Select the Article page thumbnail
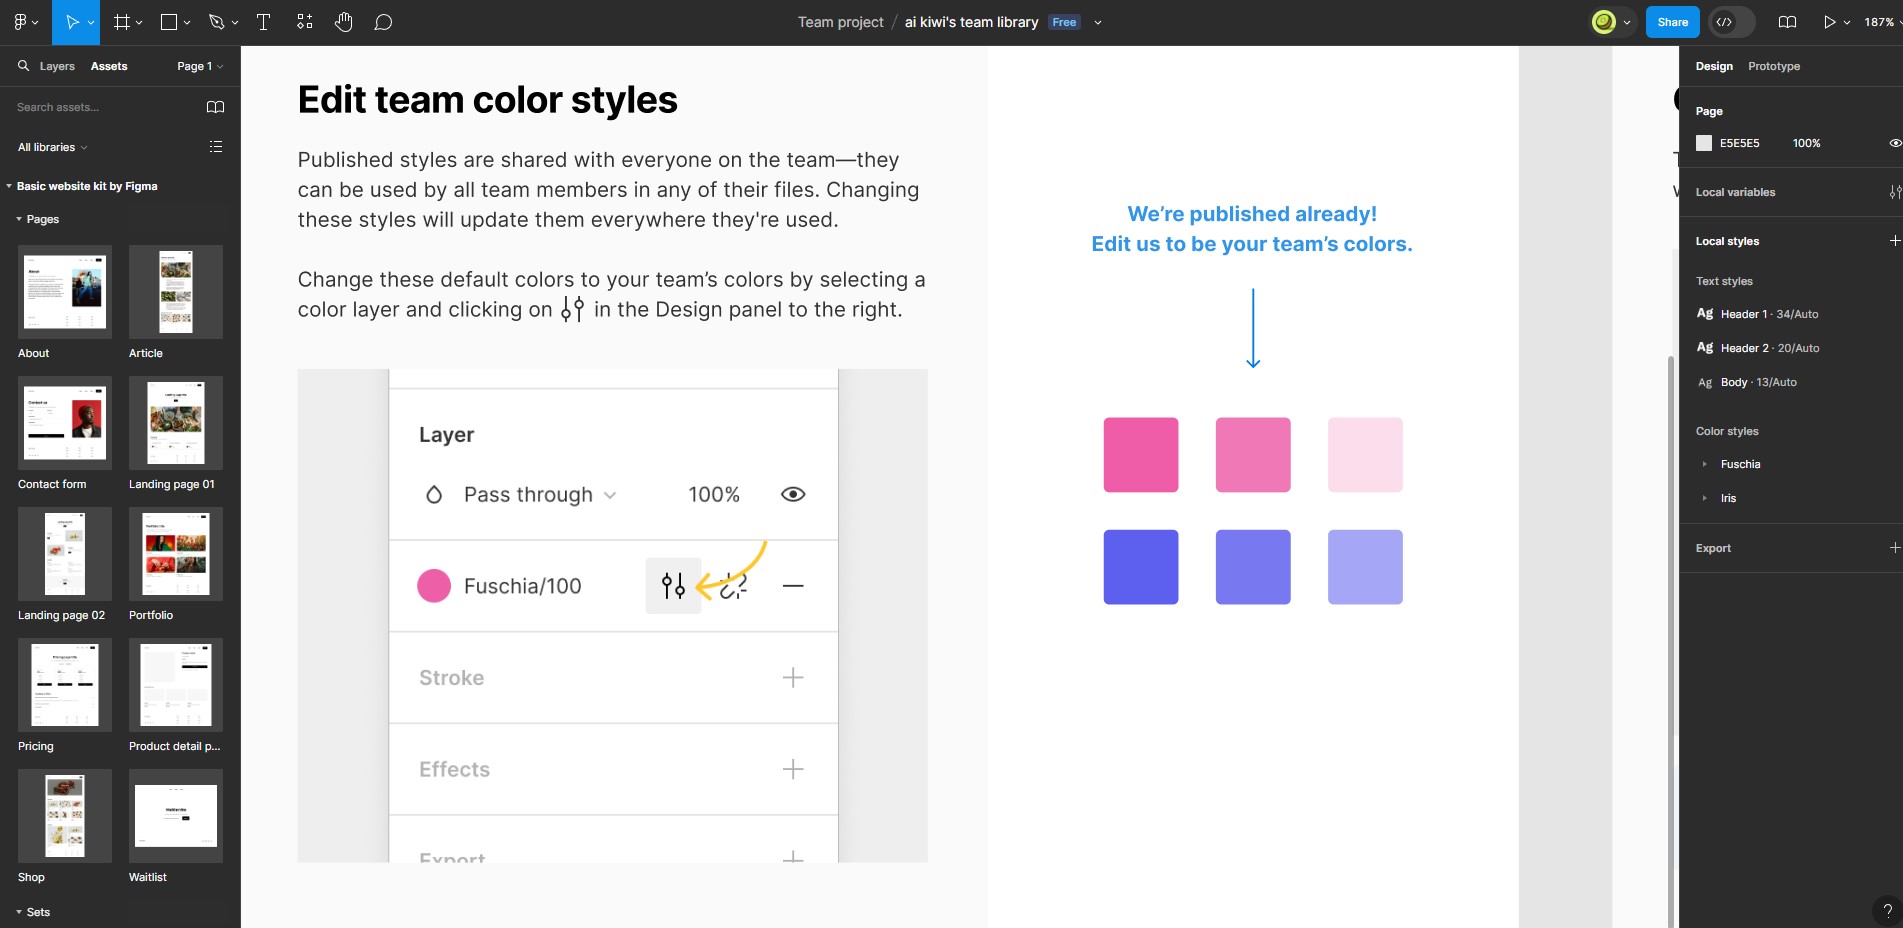 pyautogui.click(x=176, y=292)
